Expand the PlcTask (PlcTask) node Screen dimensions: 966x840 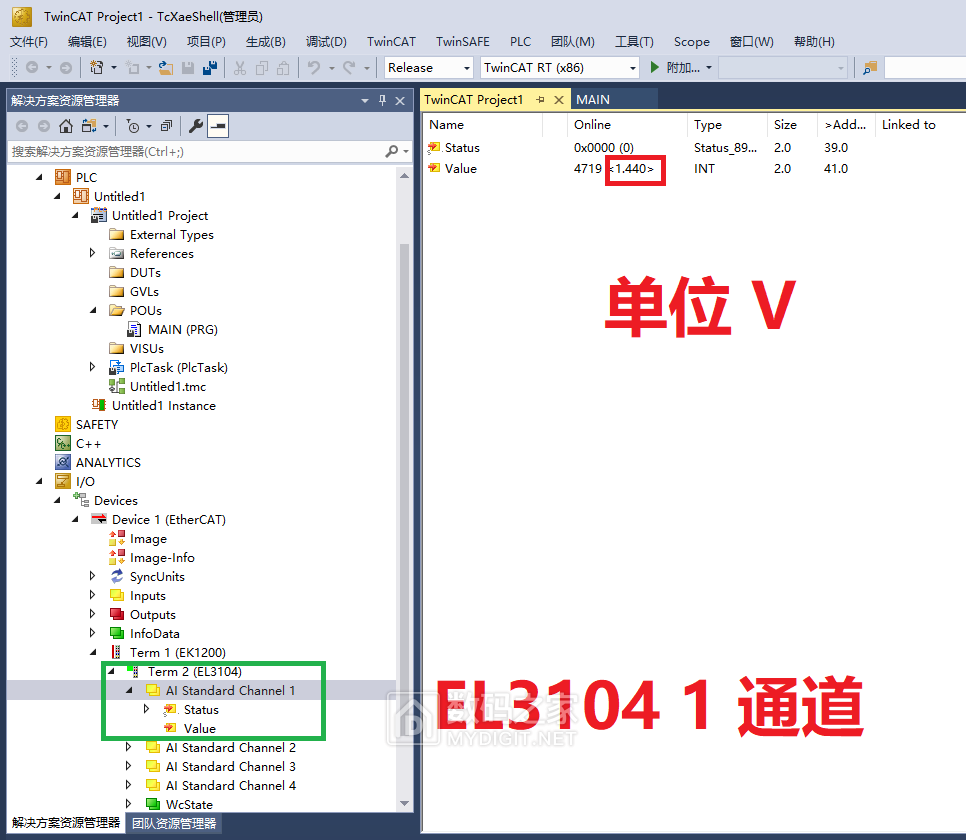pos(92,367)
